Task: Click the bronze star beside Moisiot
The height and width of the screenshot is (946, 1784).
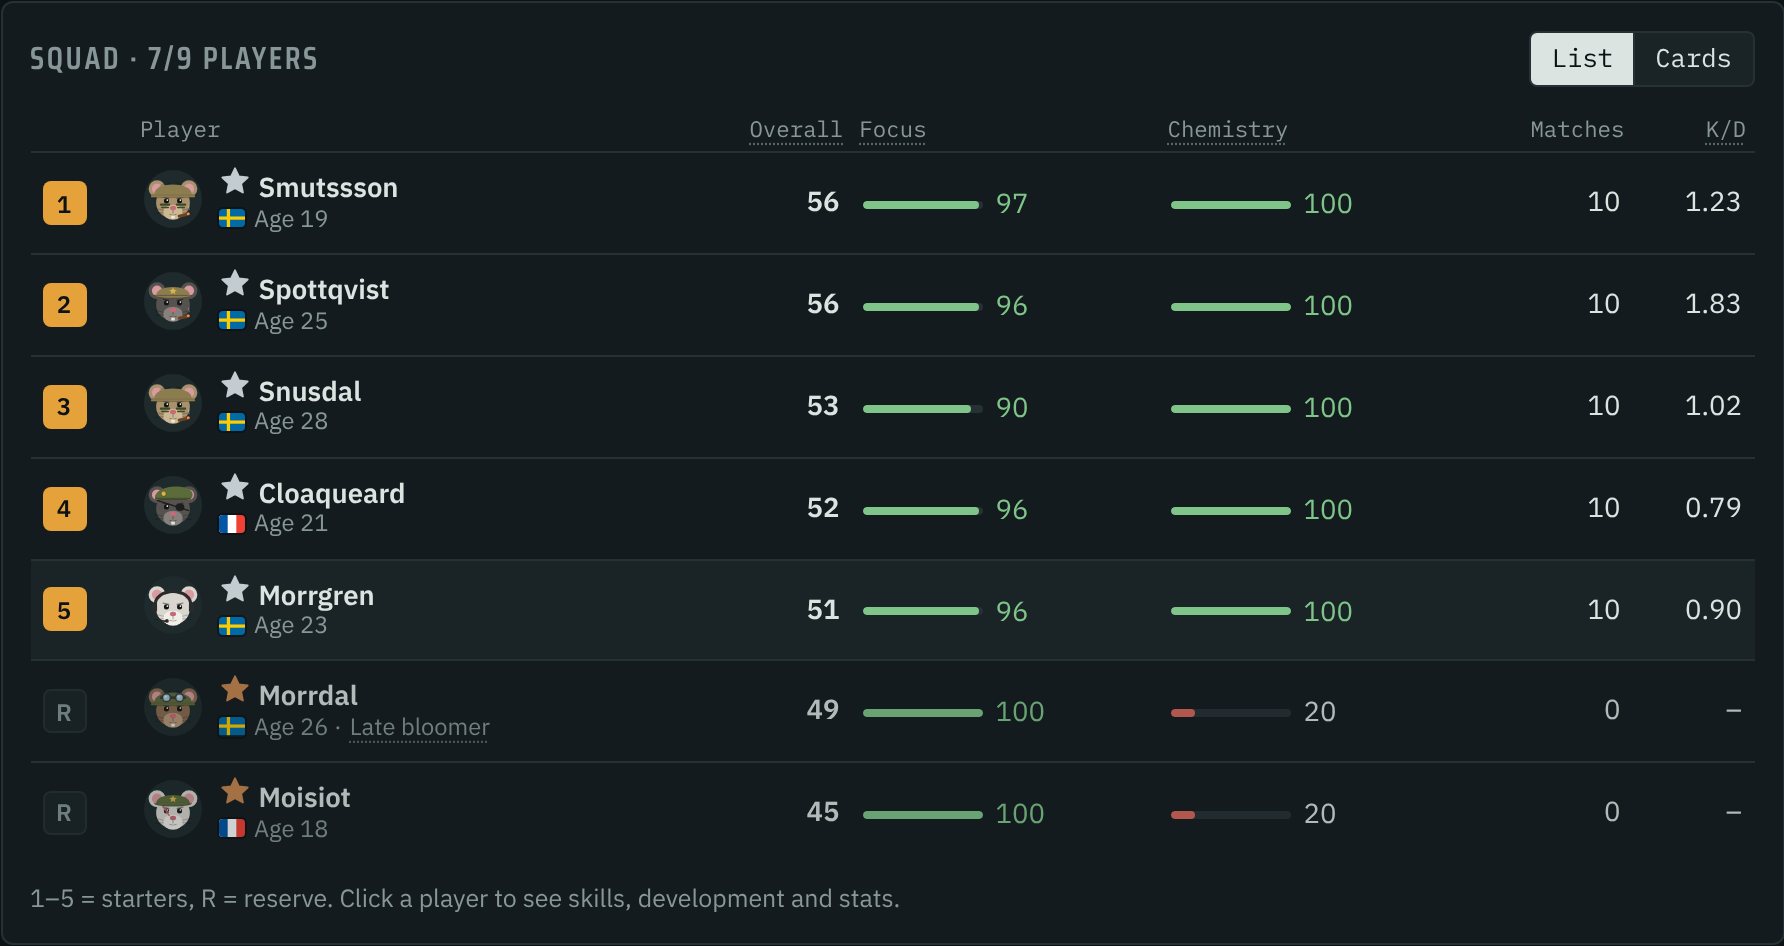Action: pos(235,791)
